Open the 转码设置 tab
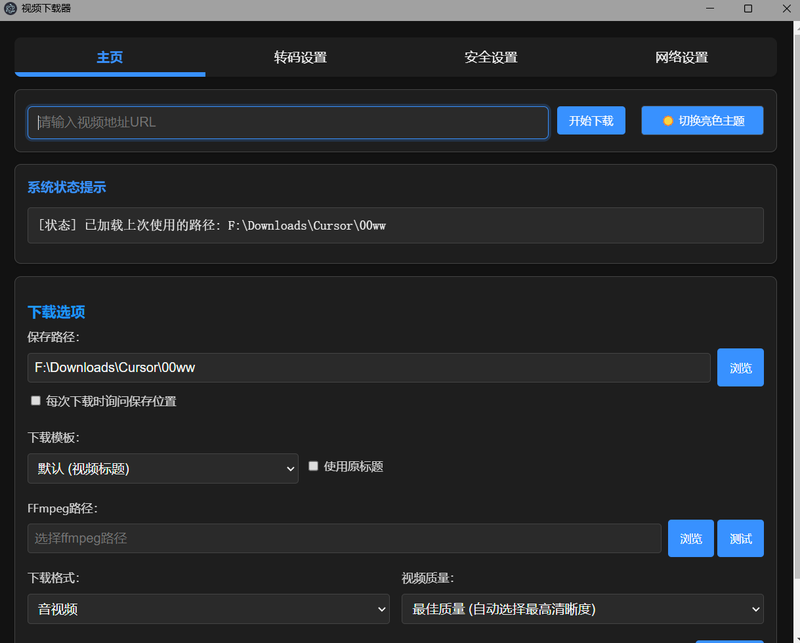 pyautogui.click(x=301, y=57)
